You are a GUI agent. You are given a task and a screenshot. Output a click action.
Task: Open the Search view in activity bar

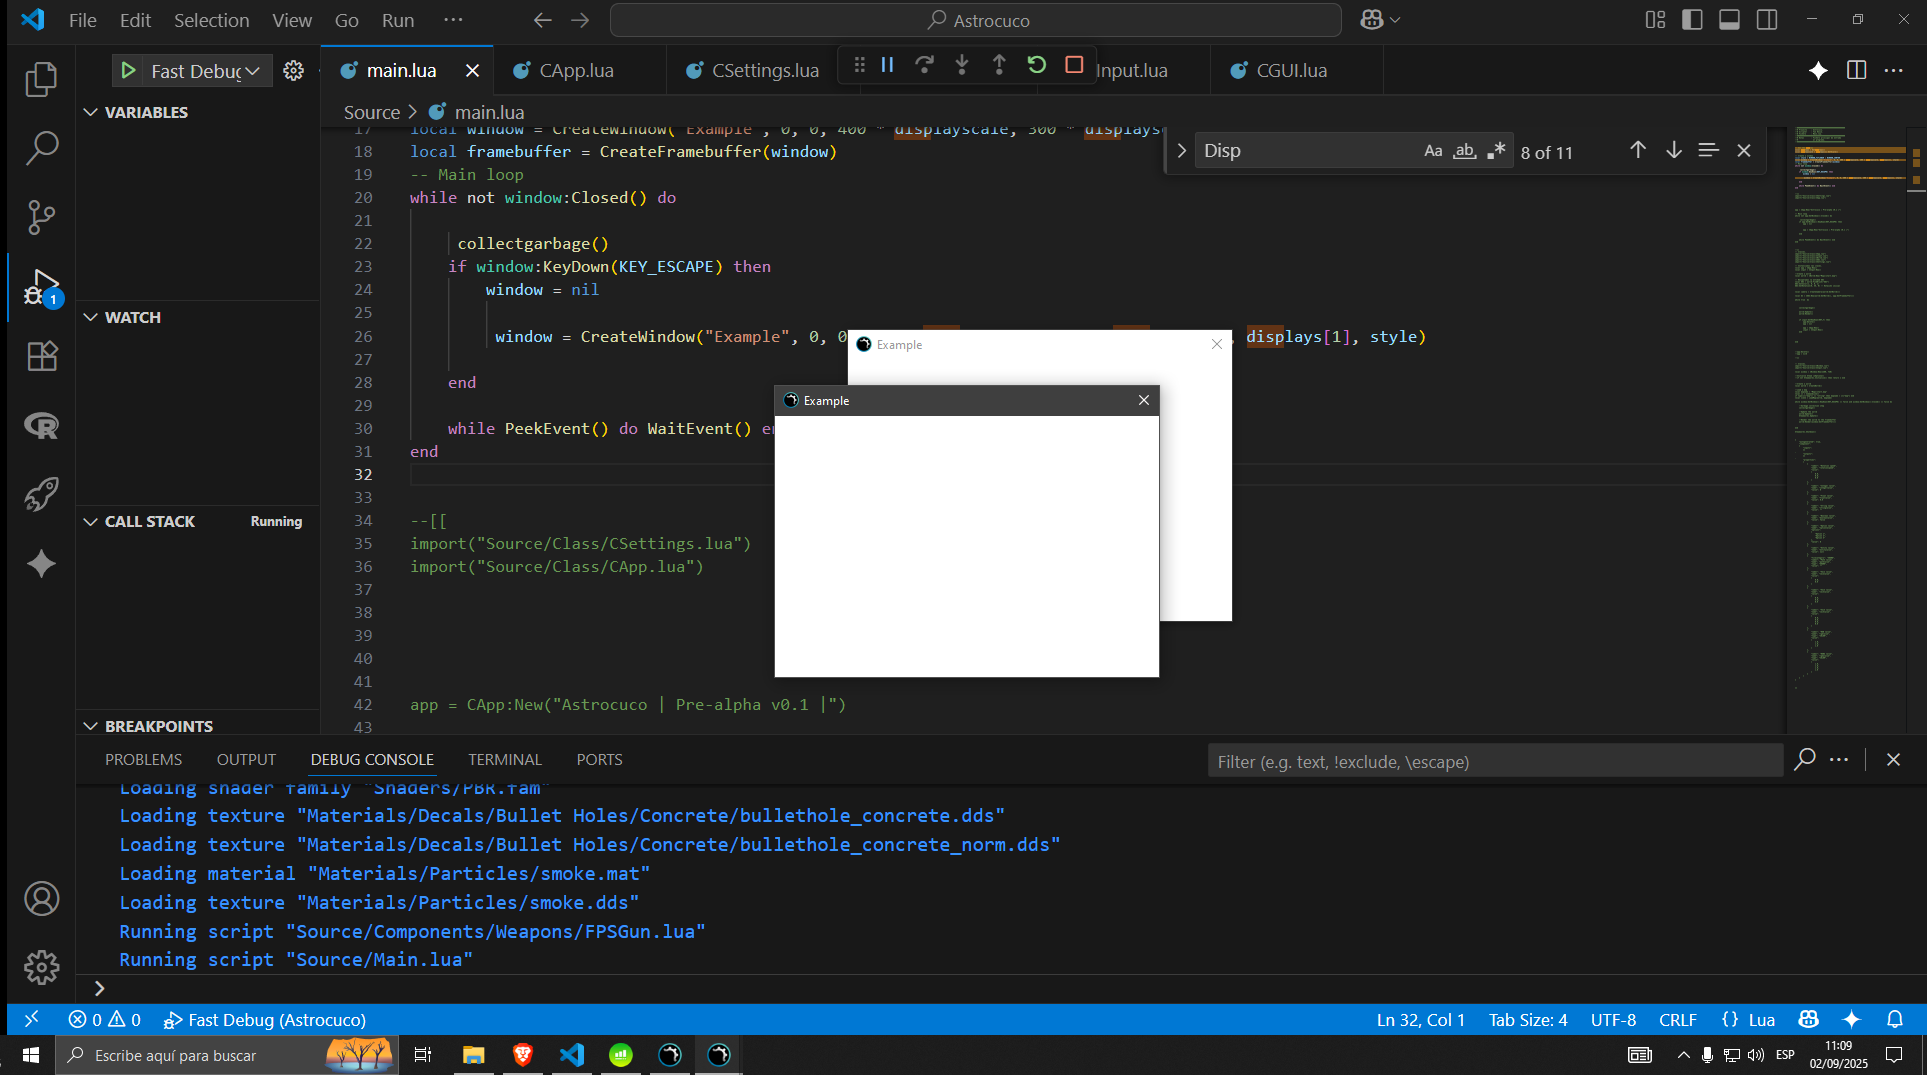(x=41, y=148)
